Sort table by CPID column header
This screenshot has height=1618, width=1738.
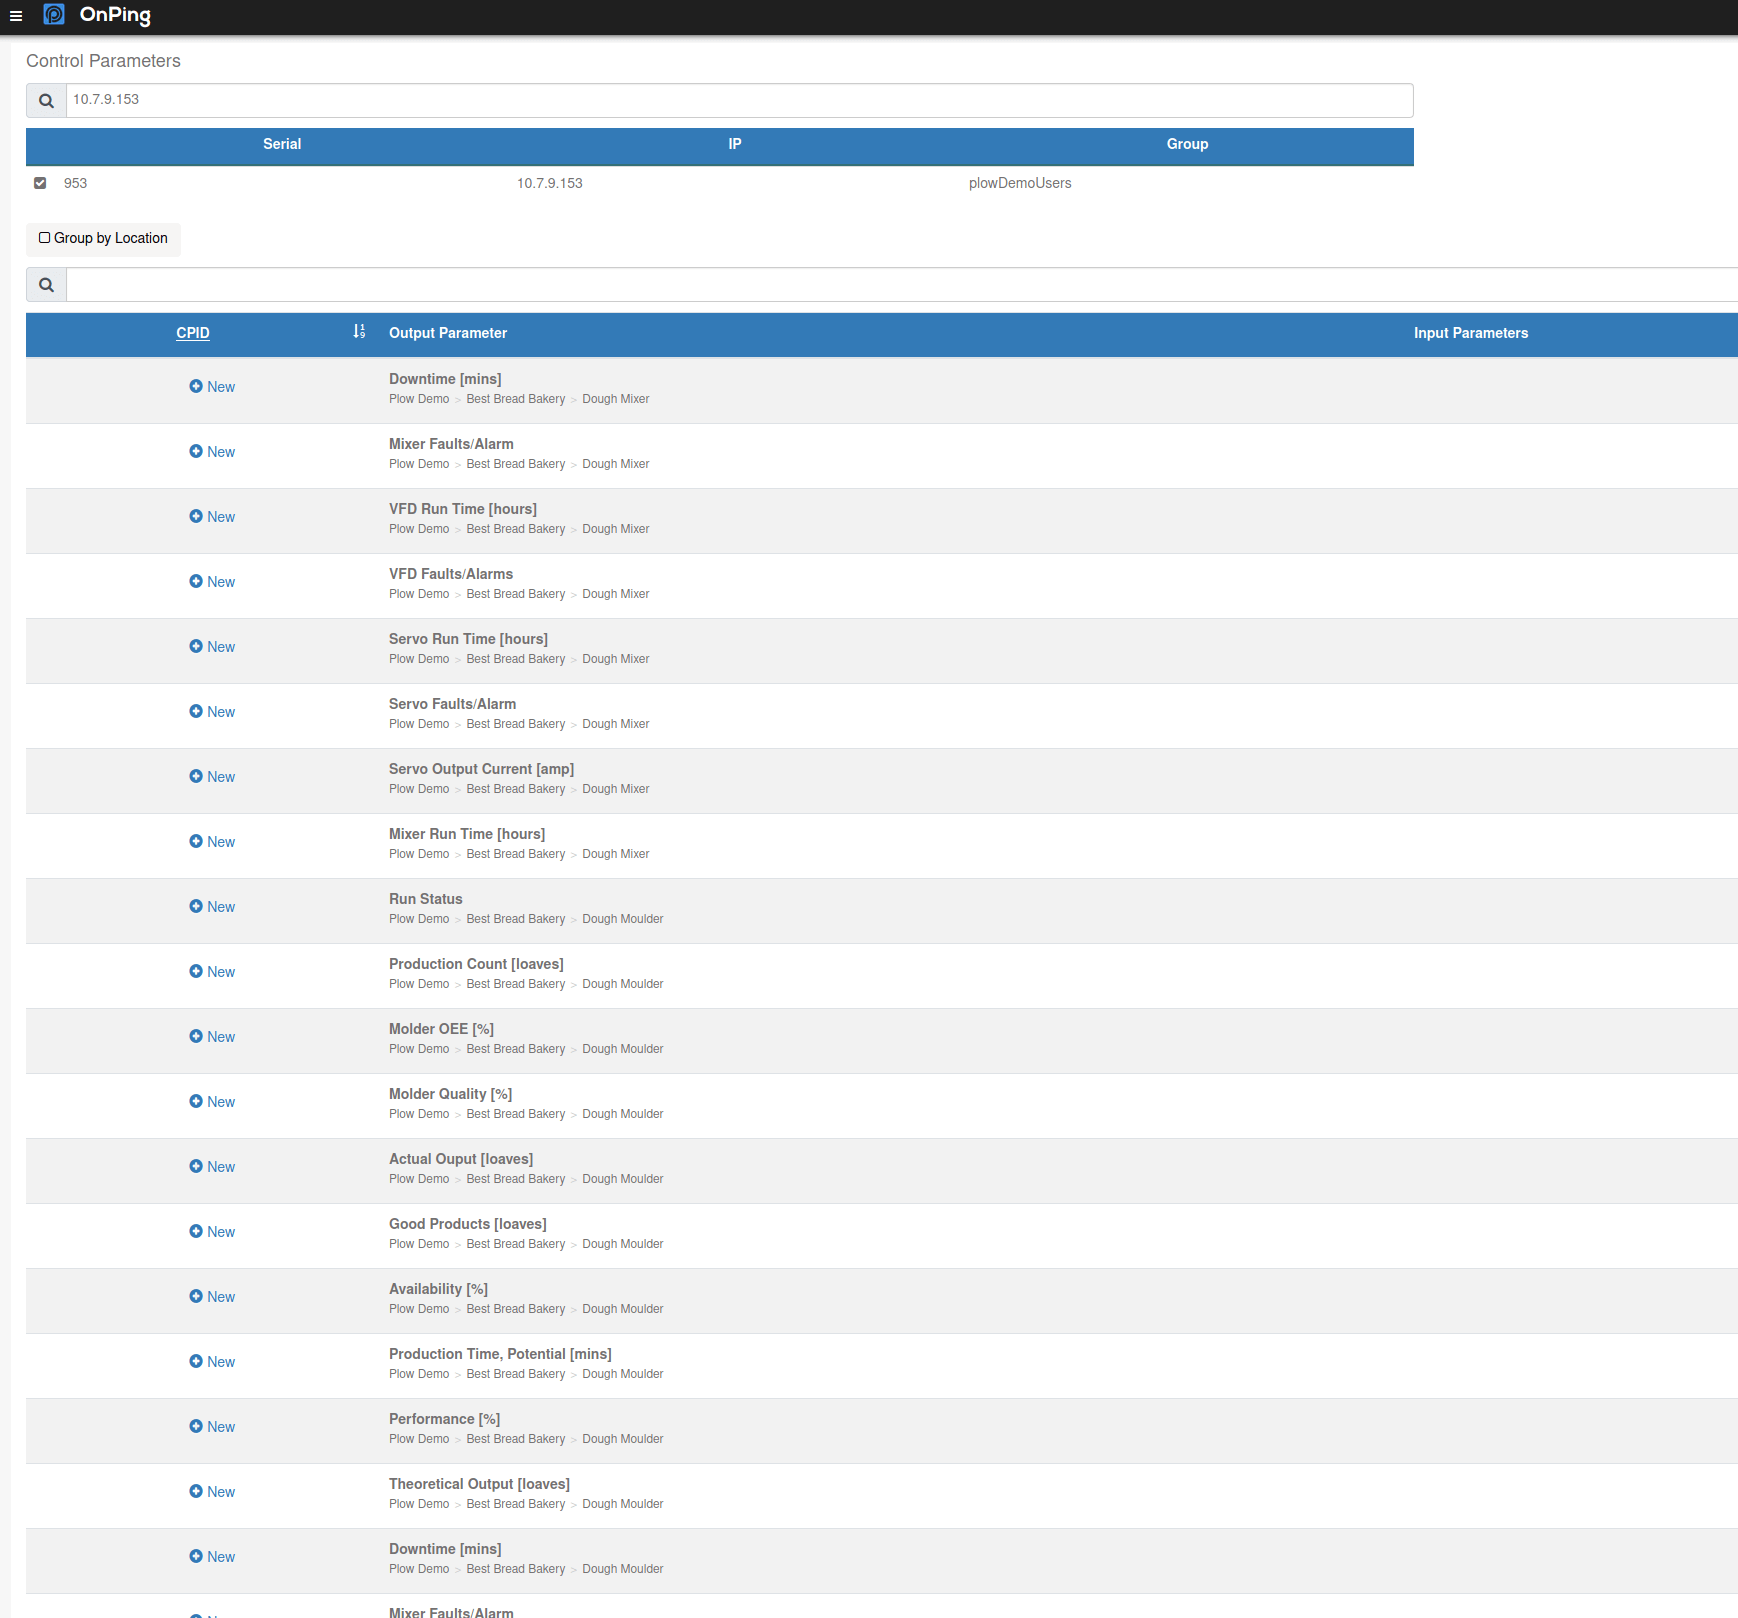click(x=193, y=333)
